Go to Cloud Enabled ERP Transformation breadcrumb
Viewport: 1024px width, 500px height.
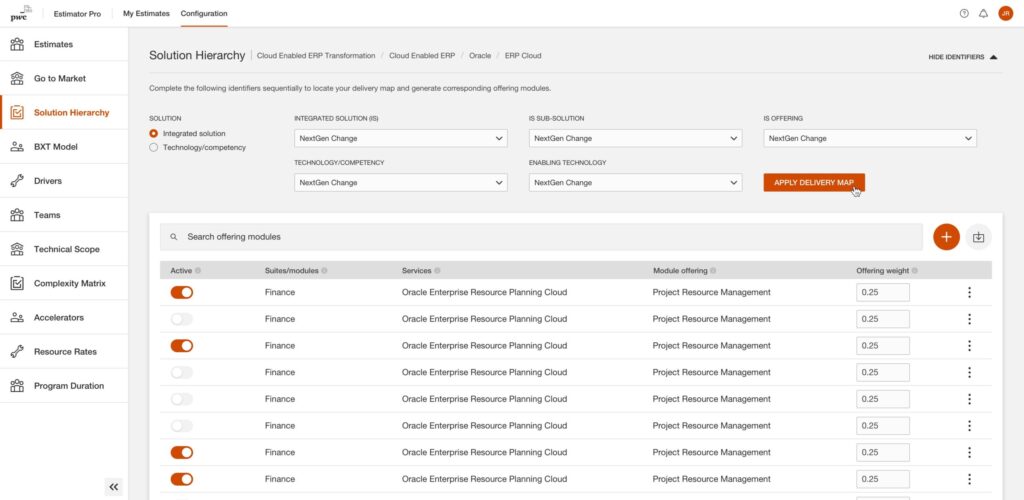click(316, 55)
